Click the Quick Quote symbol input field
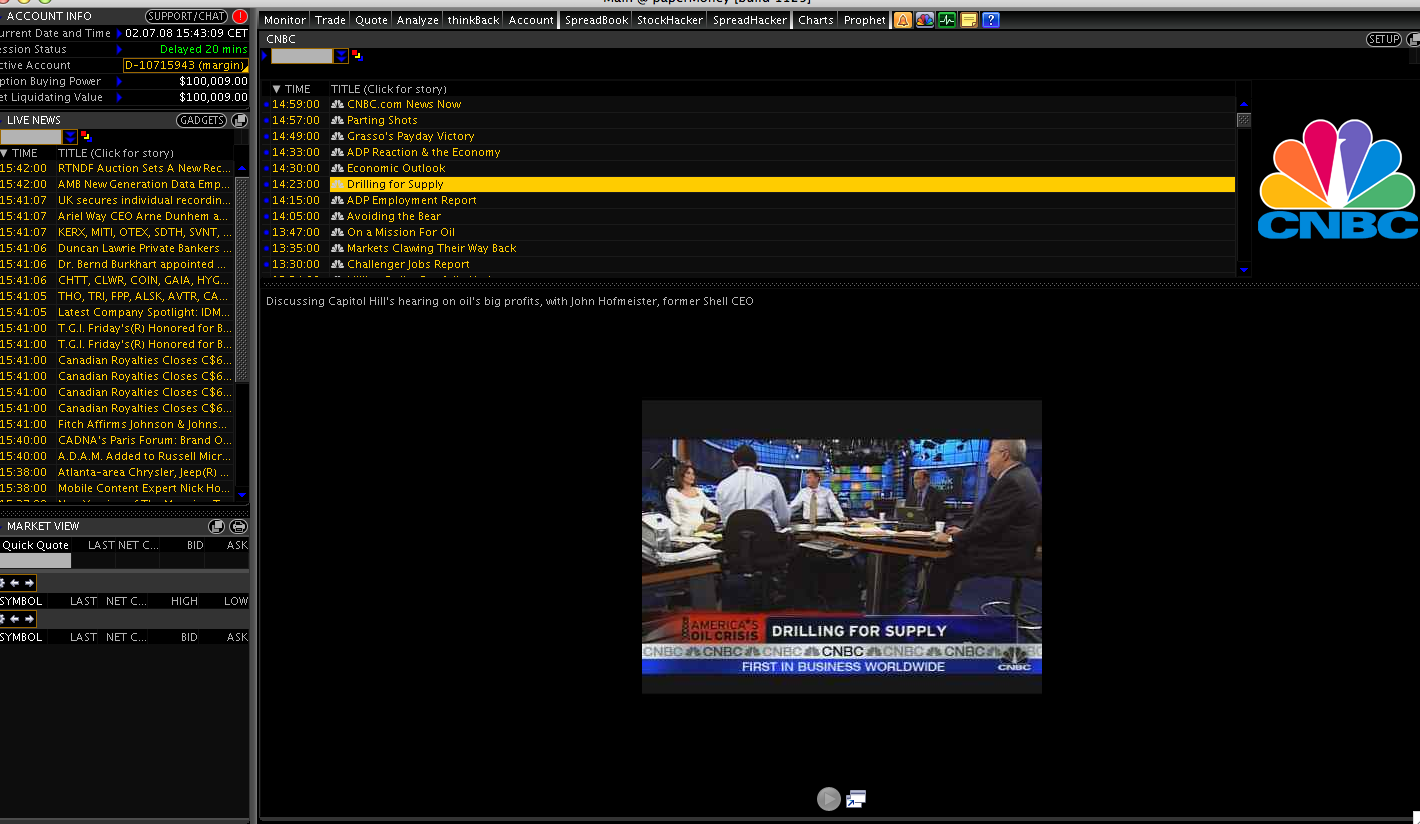This screenshot has width=1420, height=824. point(36,561)
